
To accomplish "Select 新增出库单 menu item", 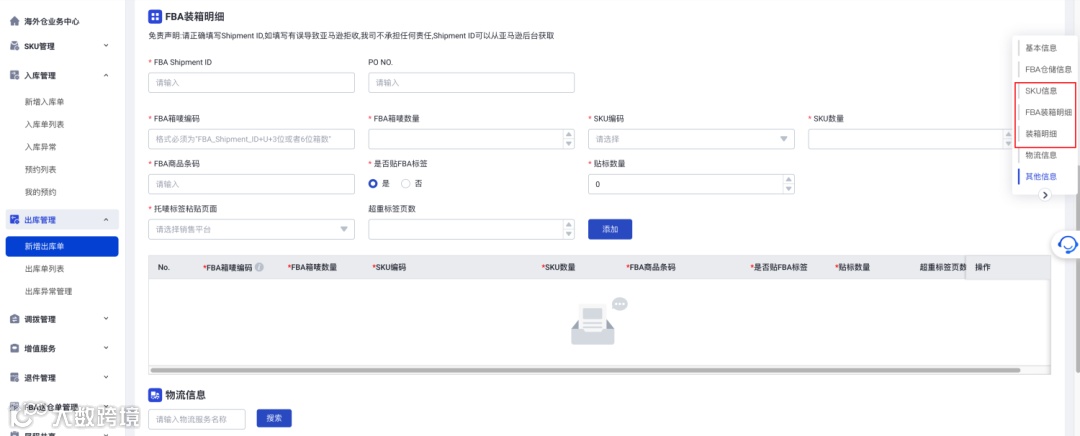I will (x=62, y=247).
